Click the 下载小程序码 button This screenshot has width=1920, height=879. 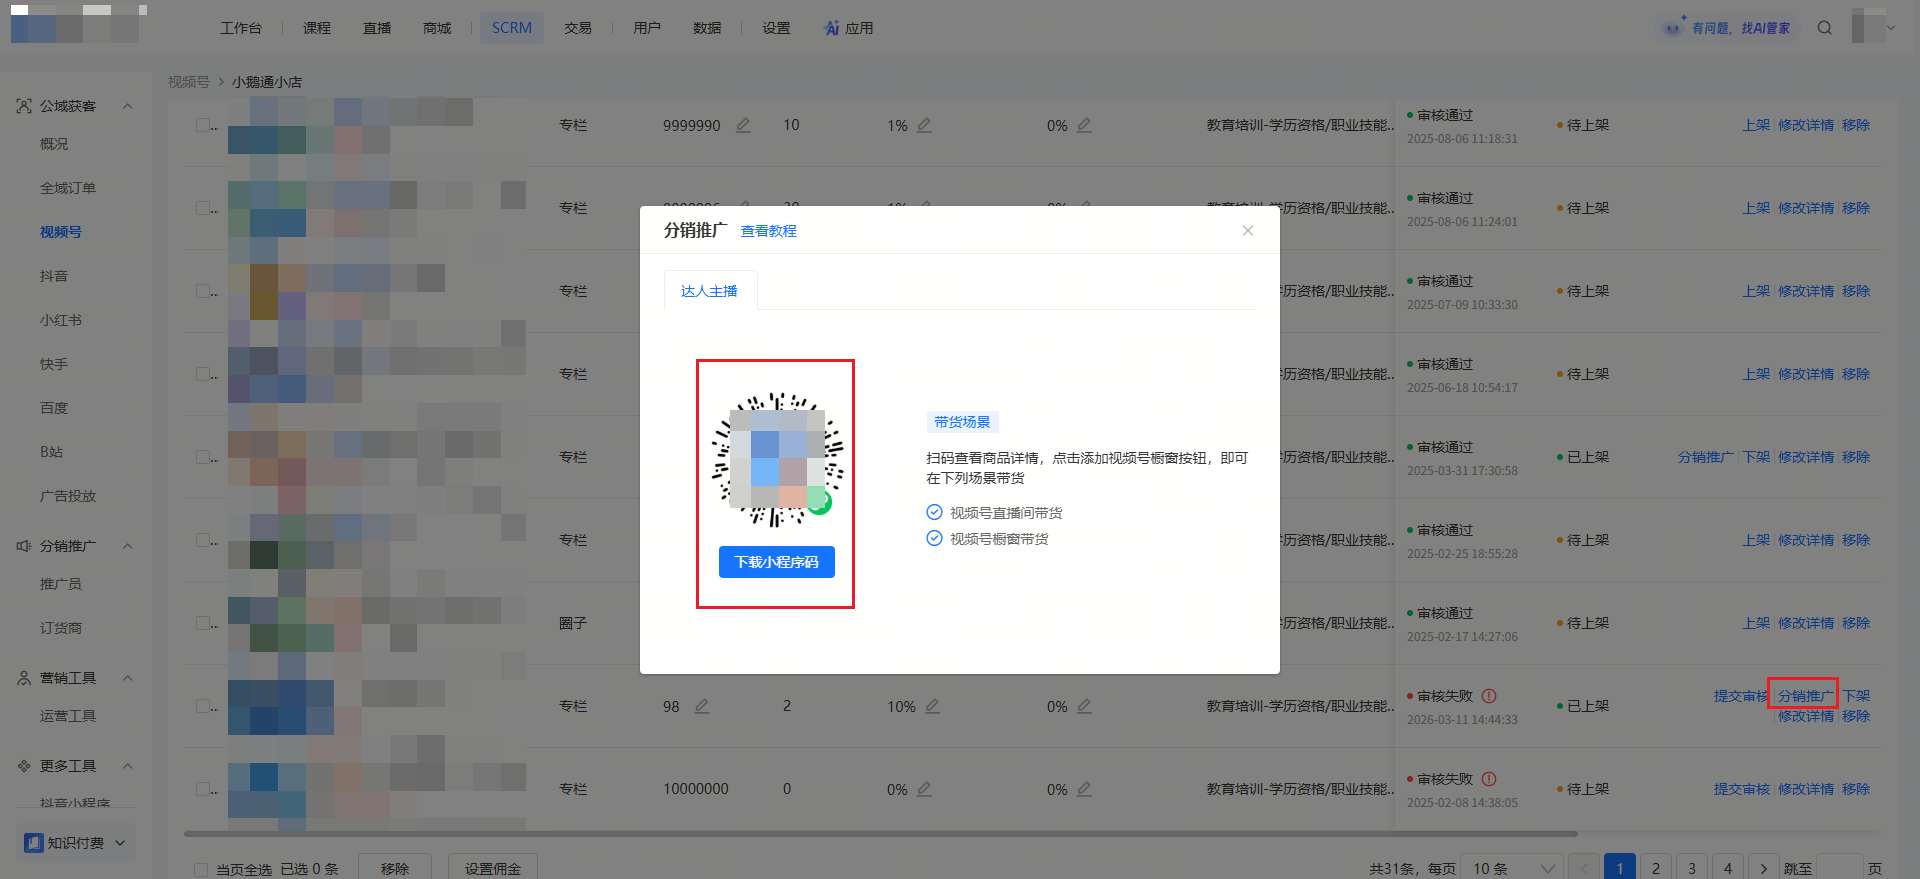click(x=777, y=562)
